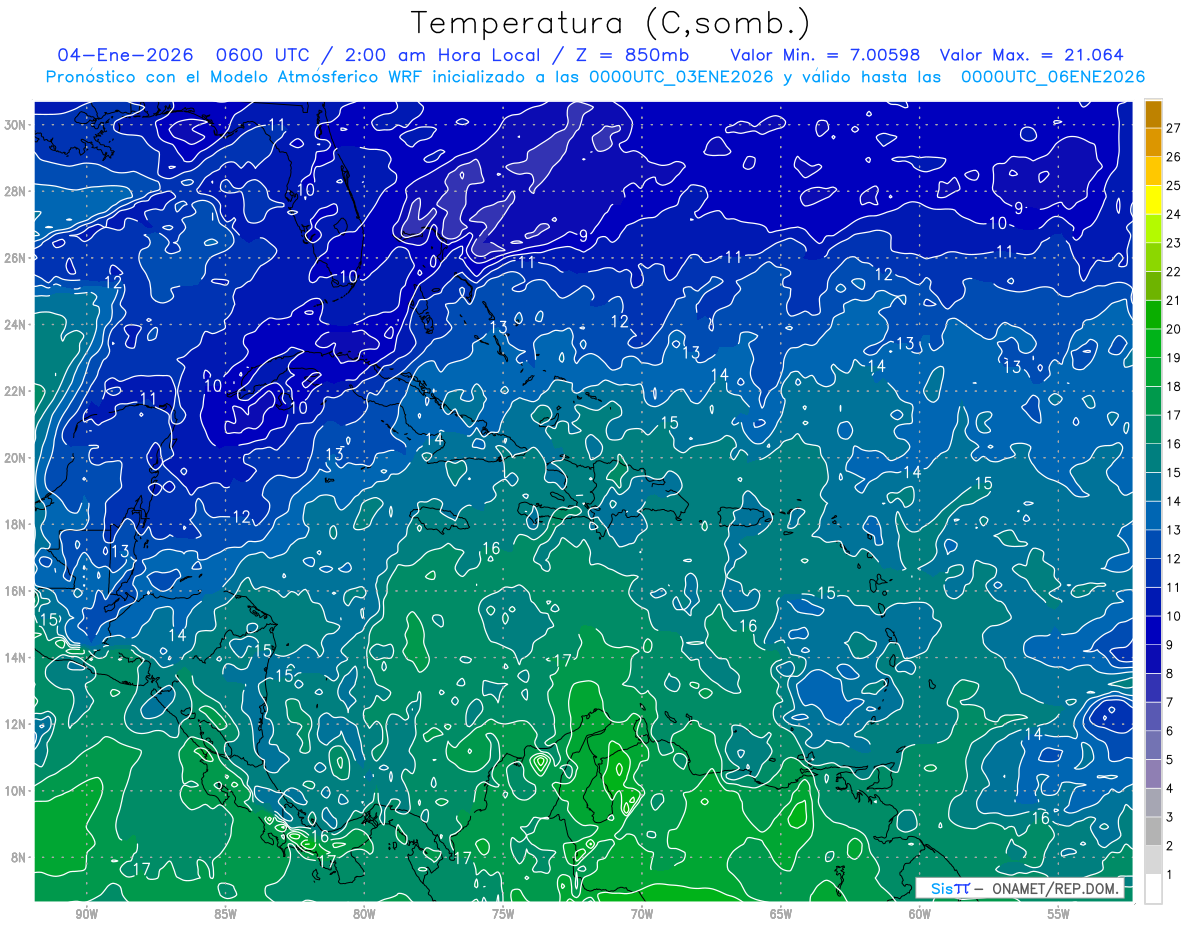Click the 65W longitude axis label

click(781, 915)
